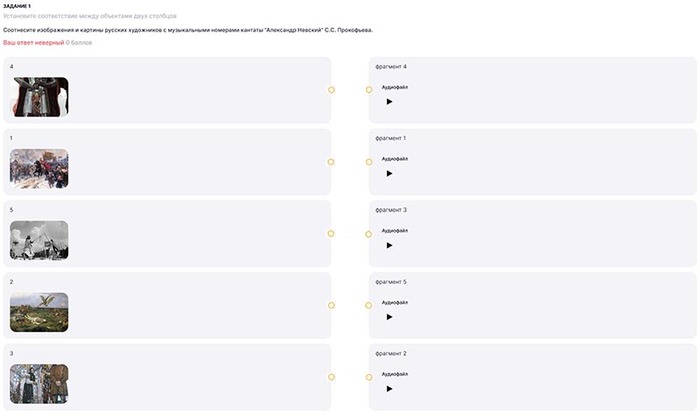Select connector circle beside фрагмент 2
The image size is (700, 417).
pos(368,377)
